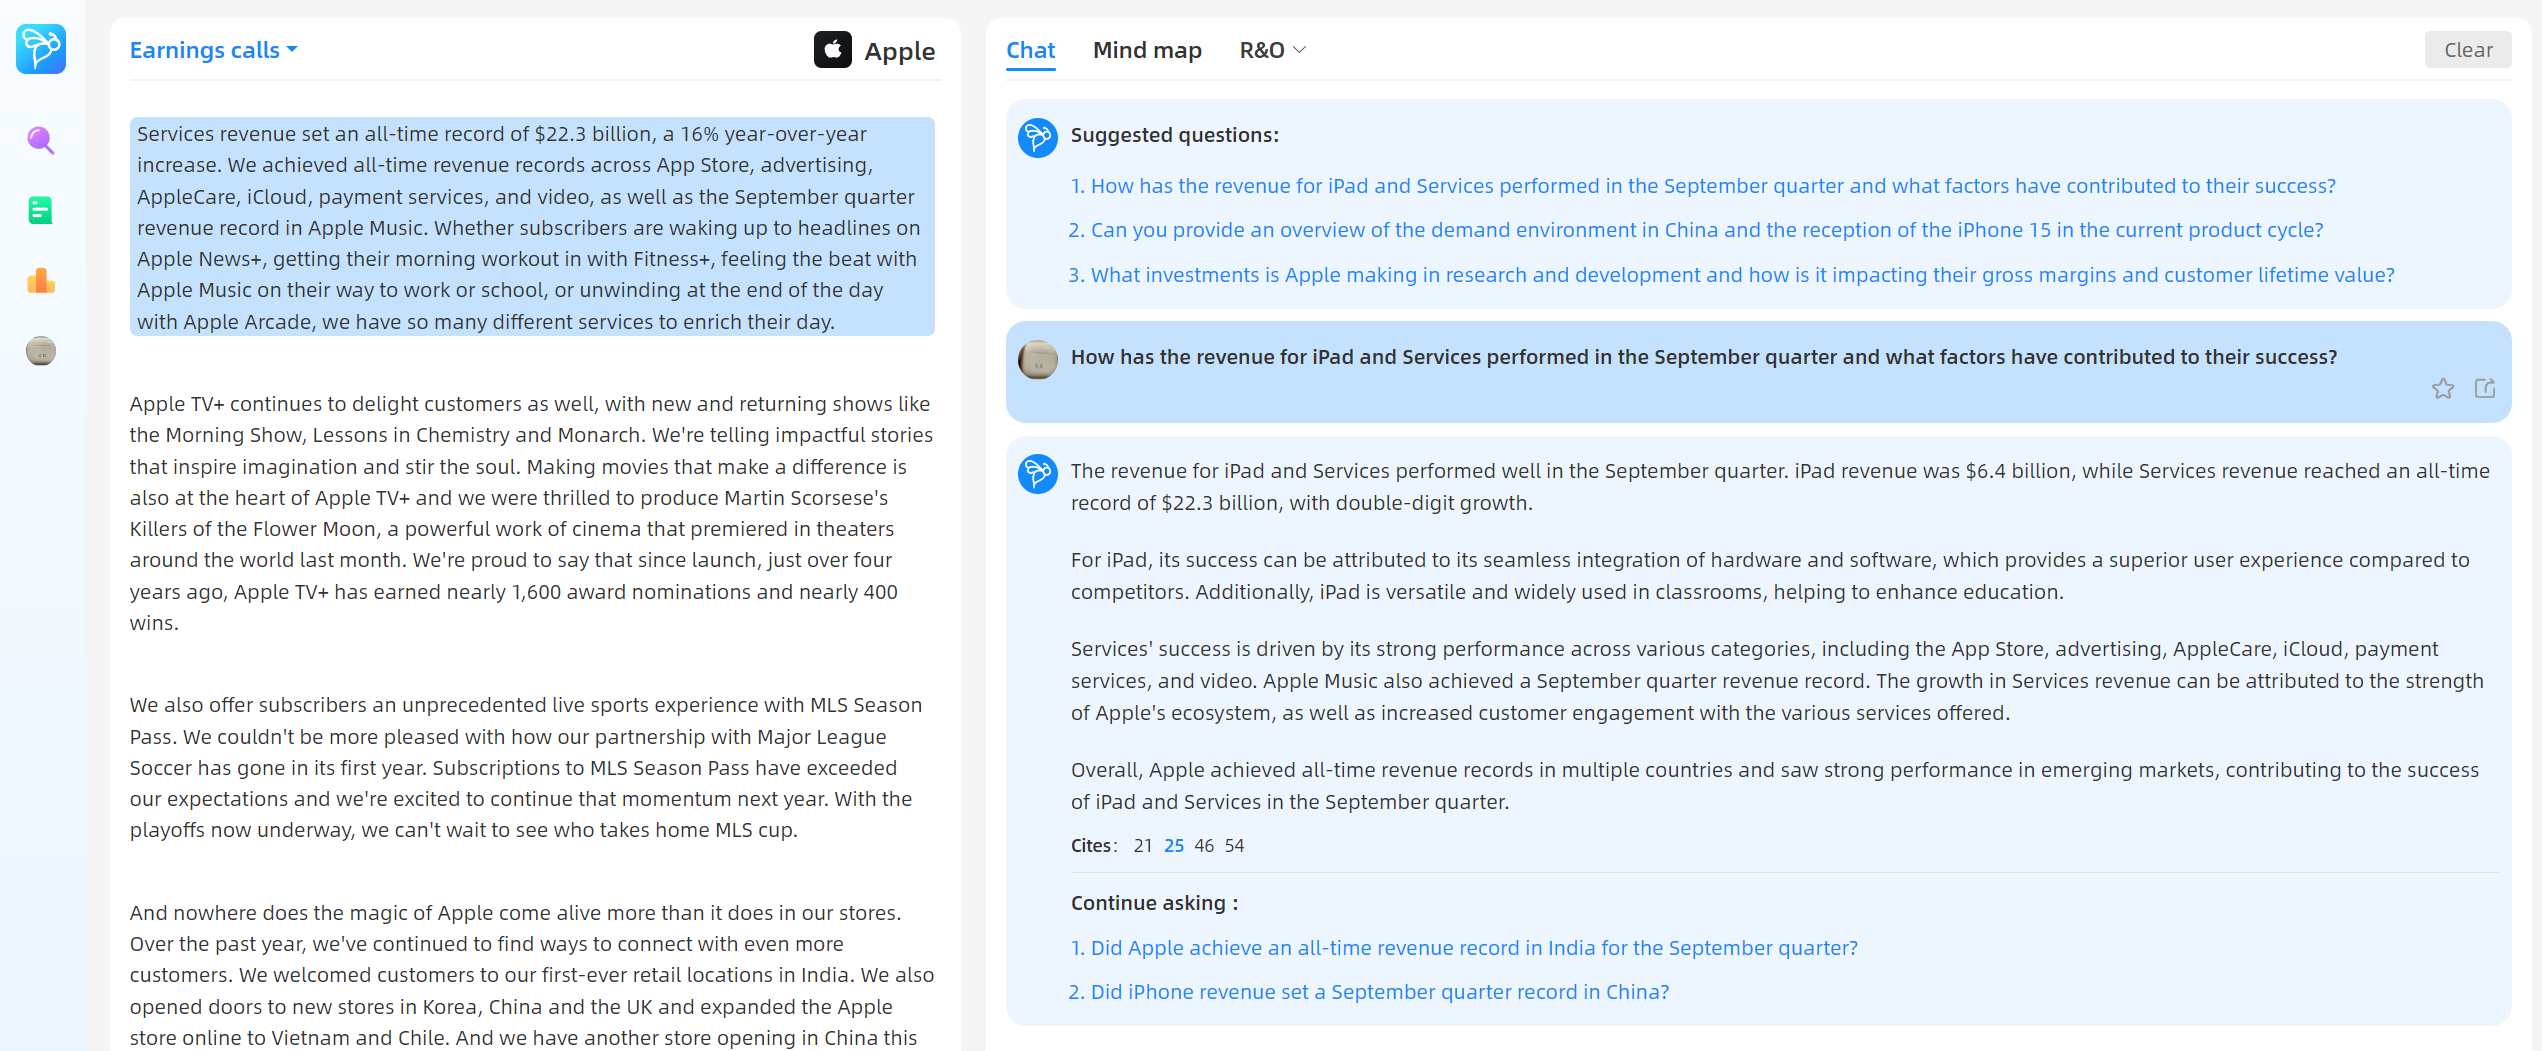Star the iPad and Services question

(x=2443, y=388)
